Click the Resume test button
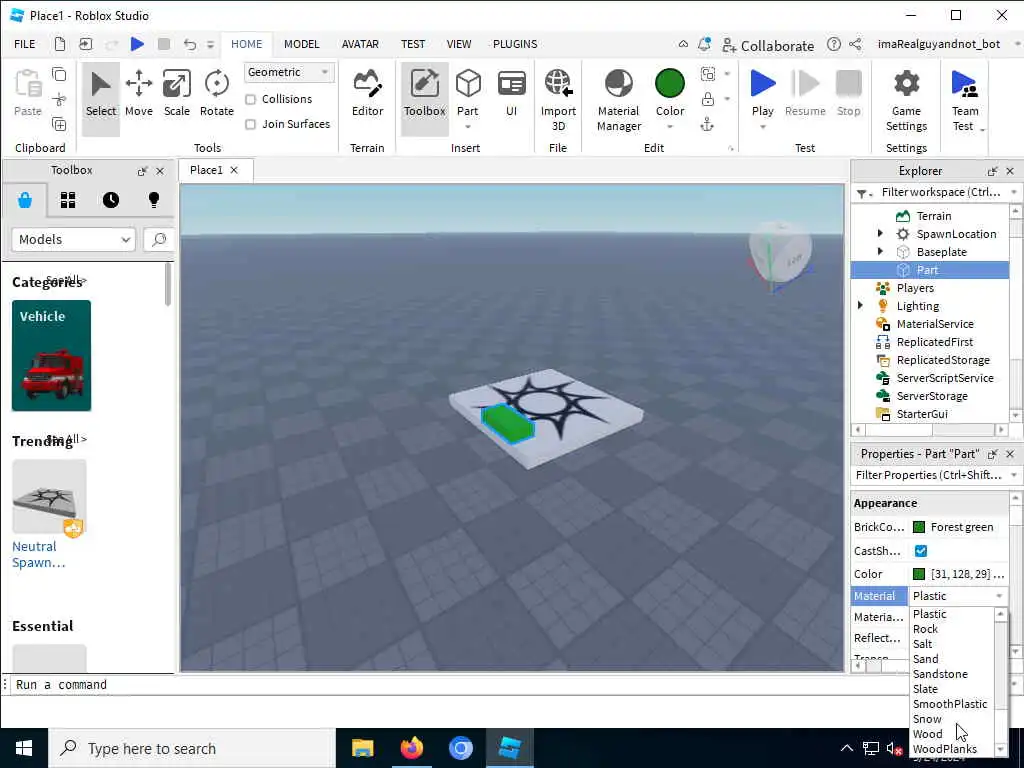Image resolution: width=1024 pixels, height=768 pixels. point(805,93)
